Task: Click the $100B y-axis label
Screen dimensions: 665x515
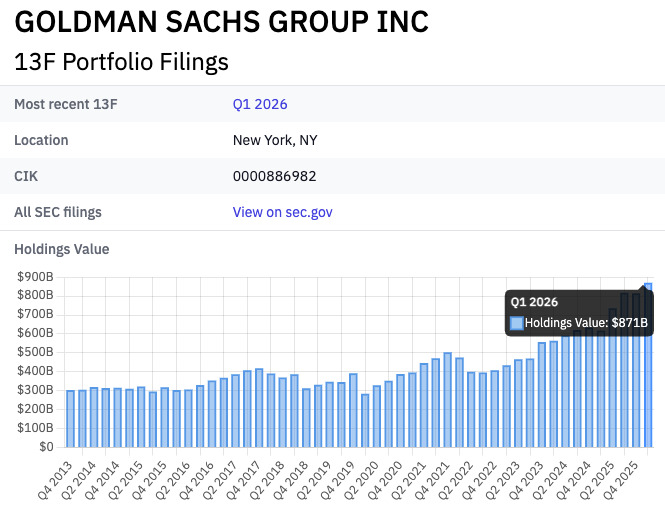Action: (35, 428)
